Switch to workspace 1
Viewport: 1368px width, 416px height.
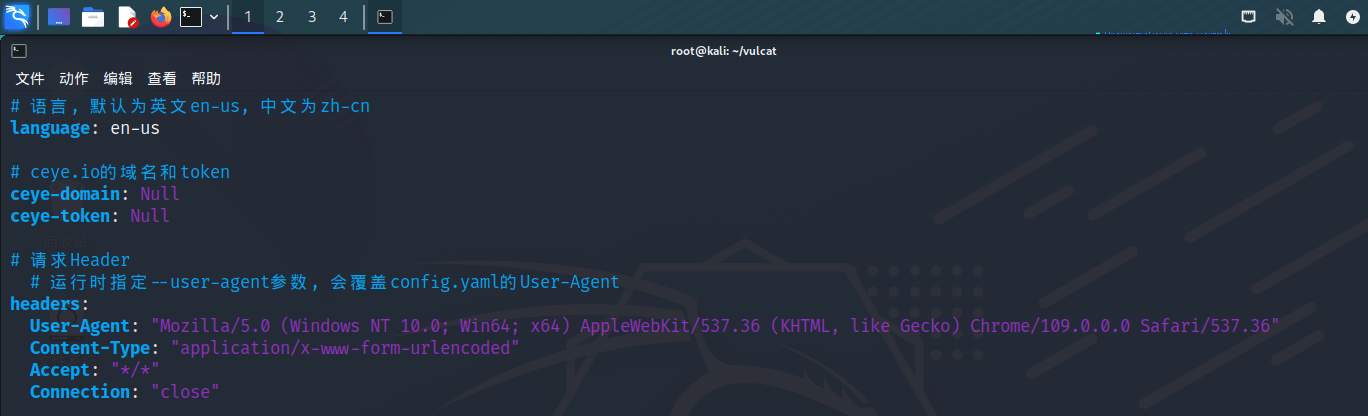click(x=248, y=17)
